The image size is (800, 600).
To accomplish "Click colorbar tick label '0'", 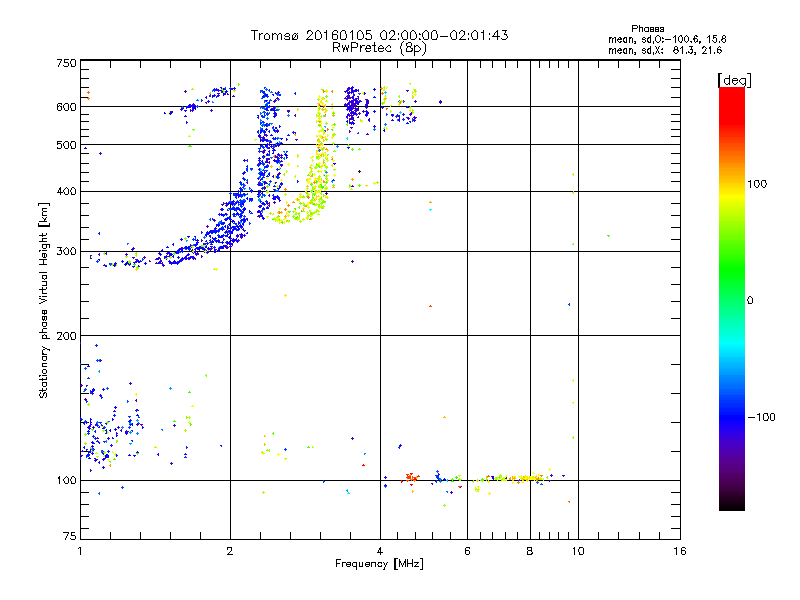I will pyautogui.click(x=750, y=301).
